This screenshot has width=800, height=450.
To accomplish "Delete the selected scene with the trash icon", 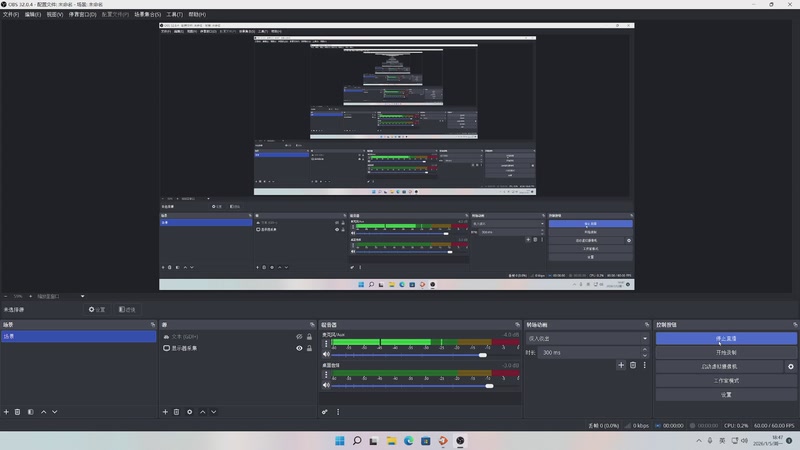I will pos(17,412).
